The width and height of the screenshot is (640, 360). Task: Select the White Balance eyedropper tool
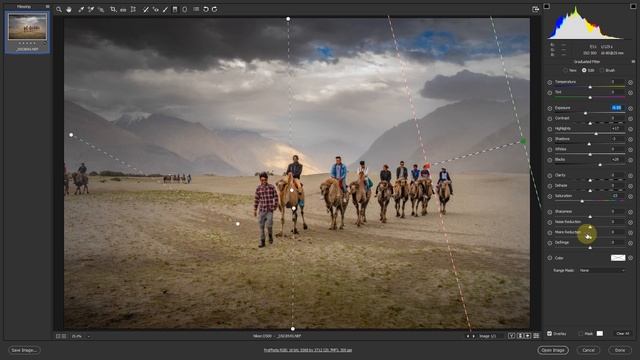[81, 9]
